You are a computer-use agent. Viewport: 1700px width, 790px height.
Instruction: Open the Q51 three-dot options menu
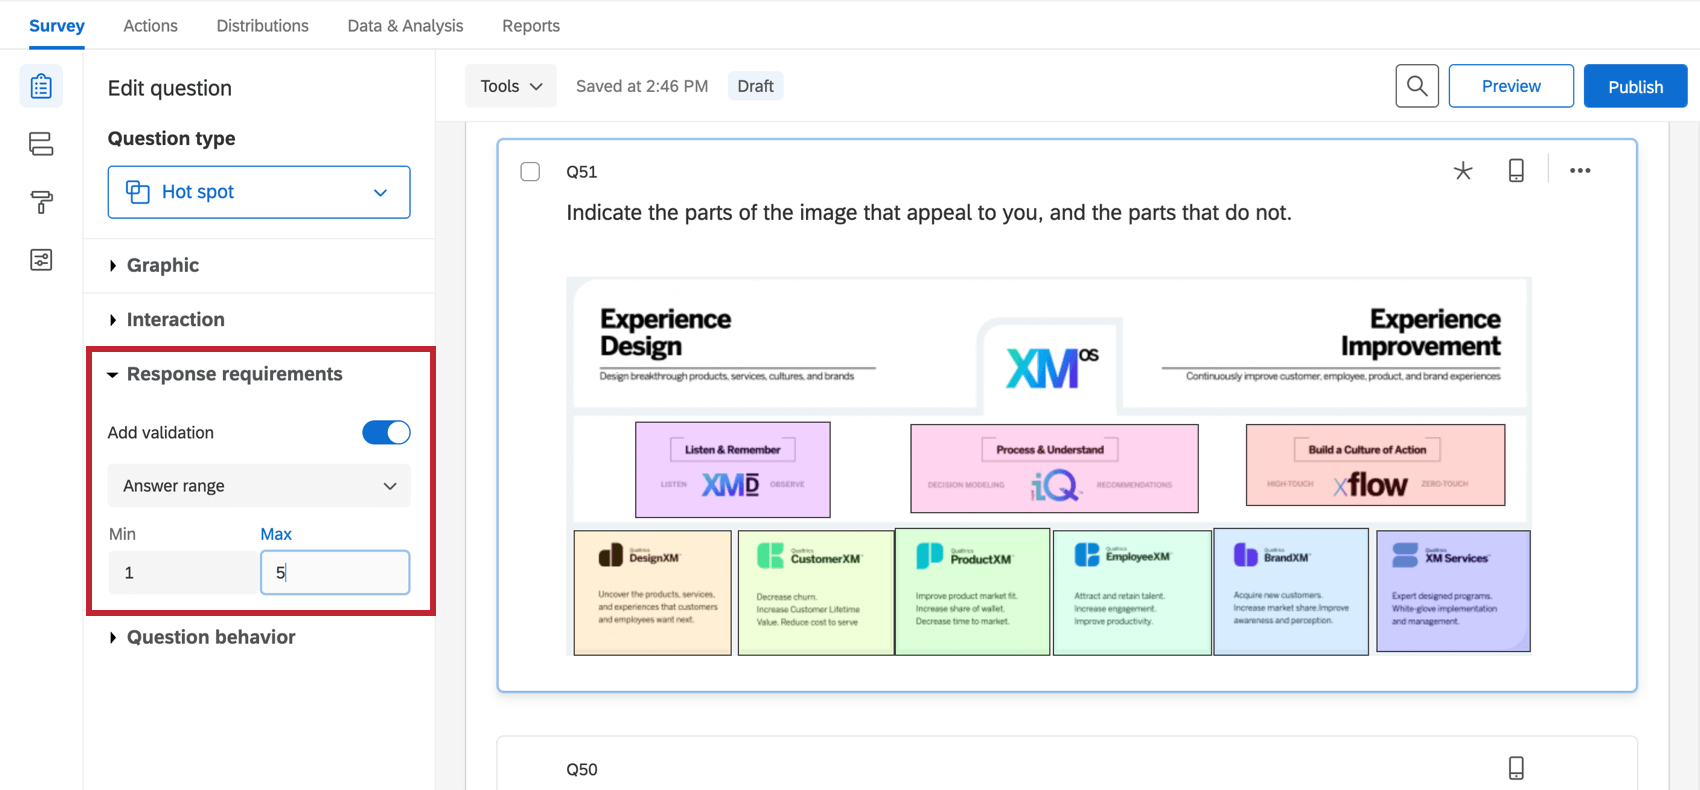click(1580, 171)
